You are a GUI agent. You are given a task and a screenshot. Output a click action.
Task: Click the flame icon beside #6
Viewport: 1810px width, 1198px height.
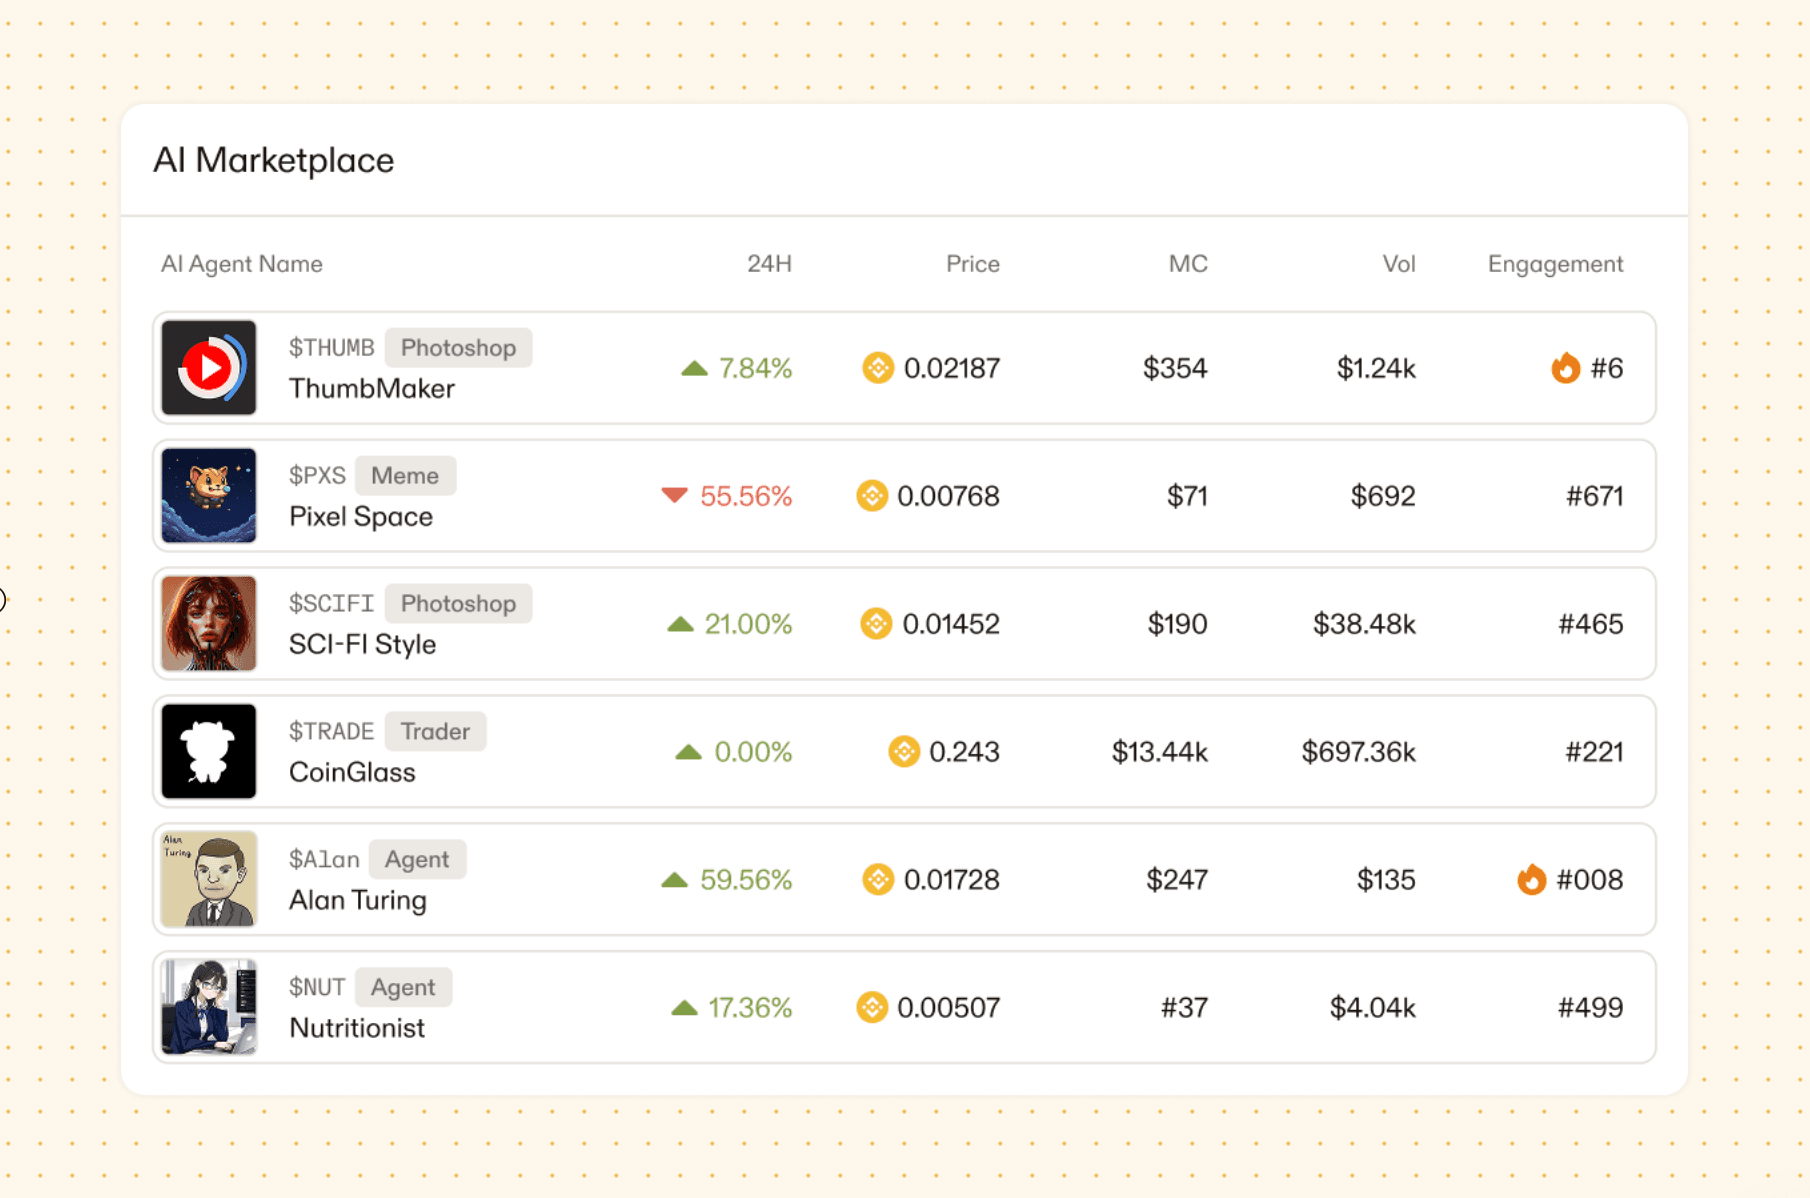[x=1565, y=368]
